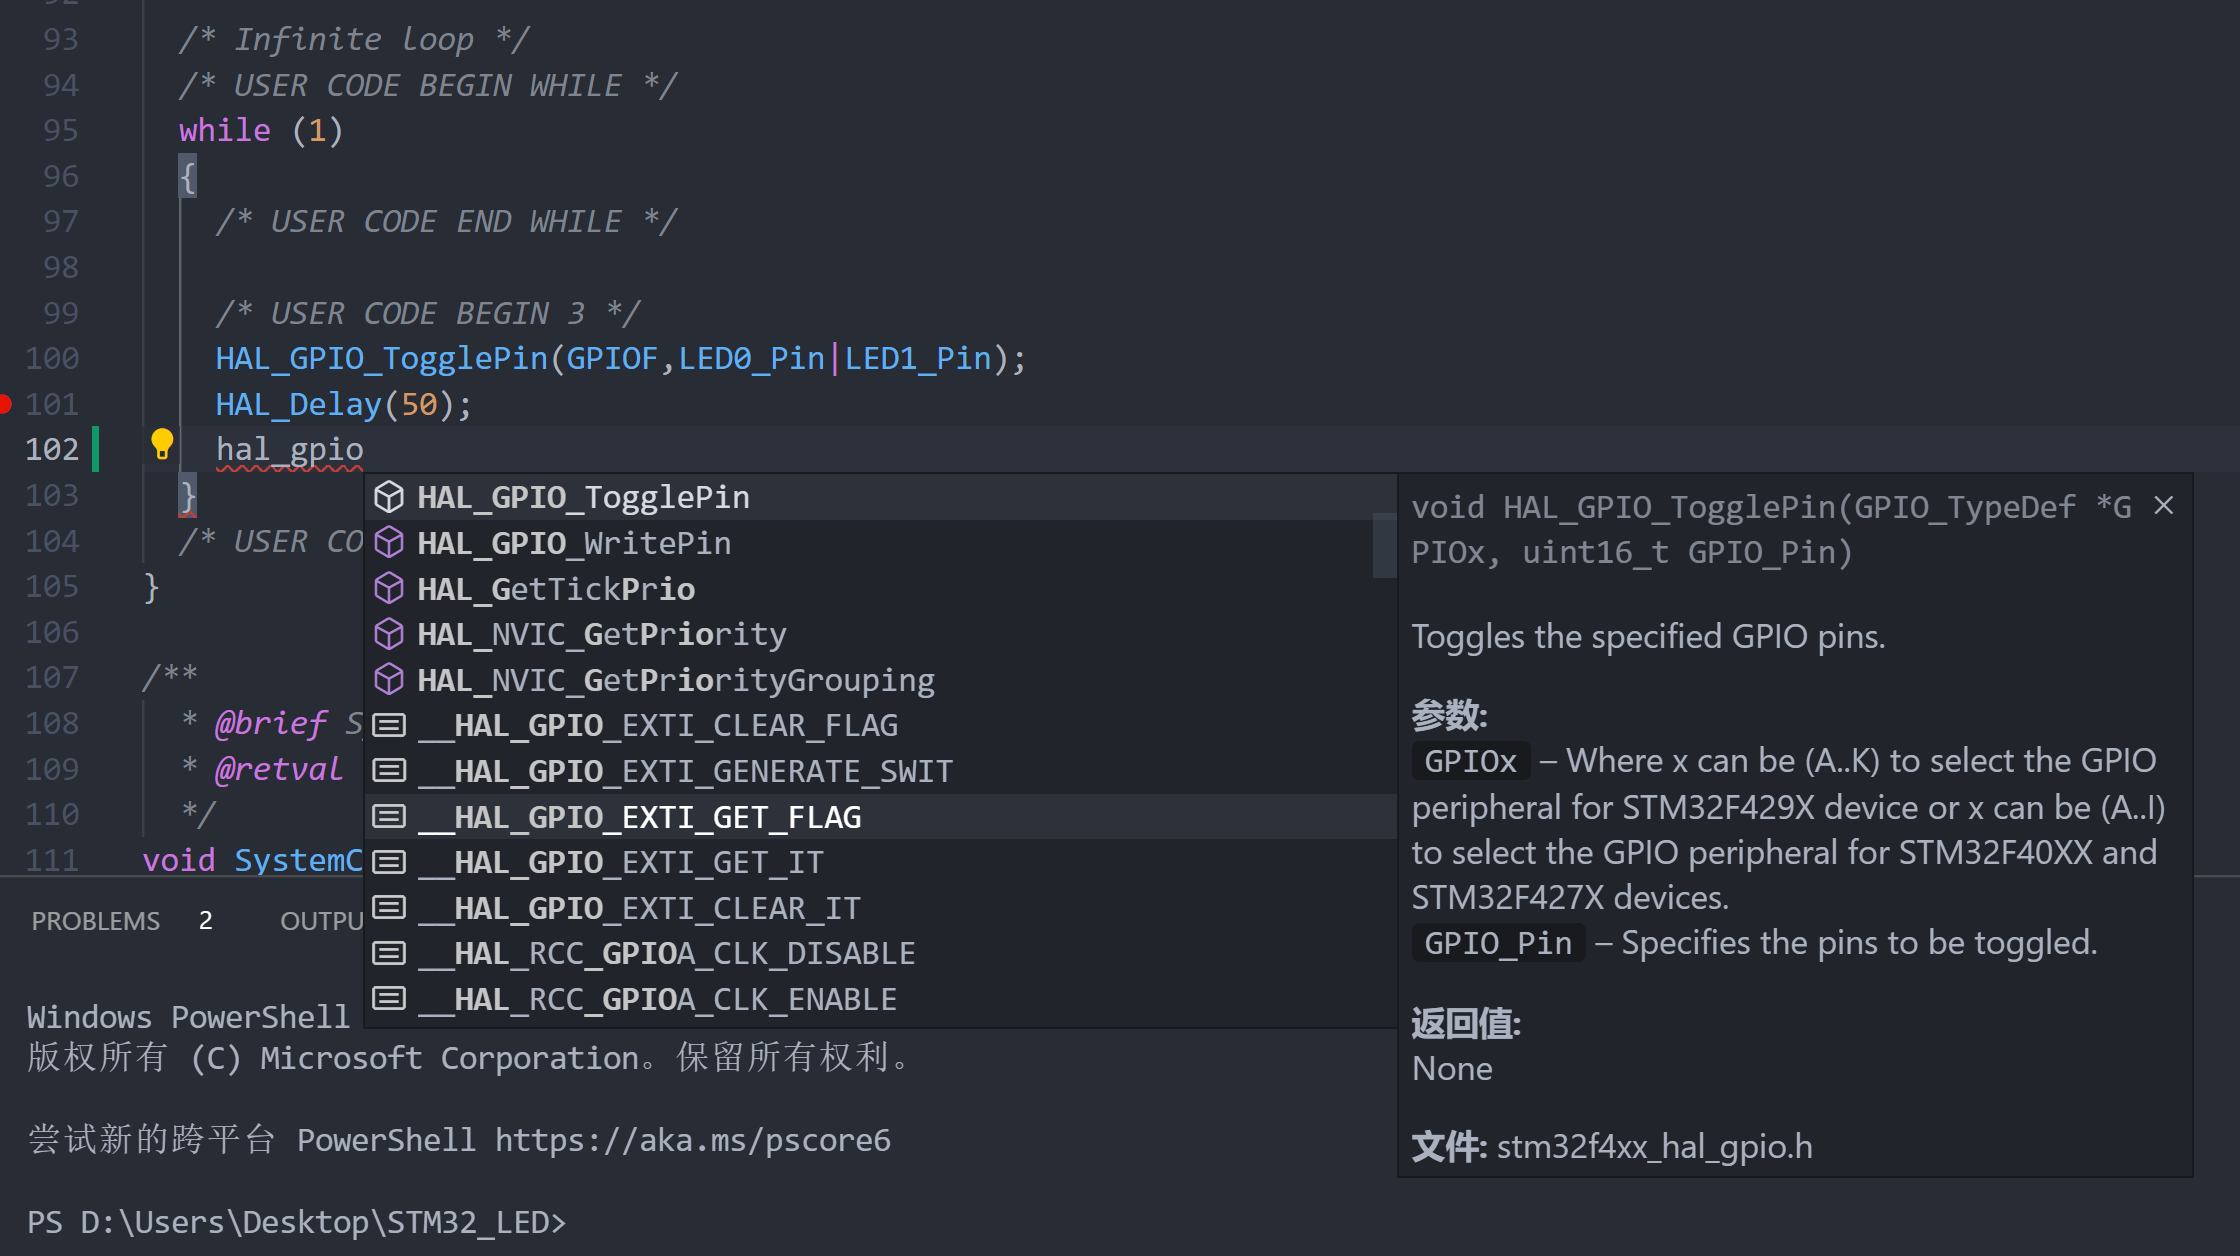Image resolution: width=2240 pixels, height=1256 pixels.
Task: Click the method icon beside HAL_GPIO_TogglePin
Action: click(x=389, y=495)
